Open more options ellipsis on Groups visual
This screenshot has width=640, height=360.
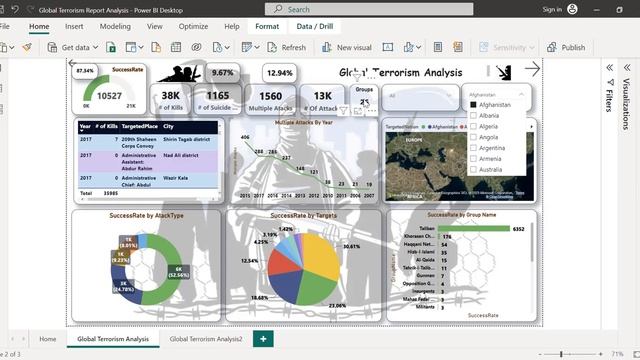point(371,110)
